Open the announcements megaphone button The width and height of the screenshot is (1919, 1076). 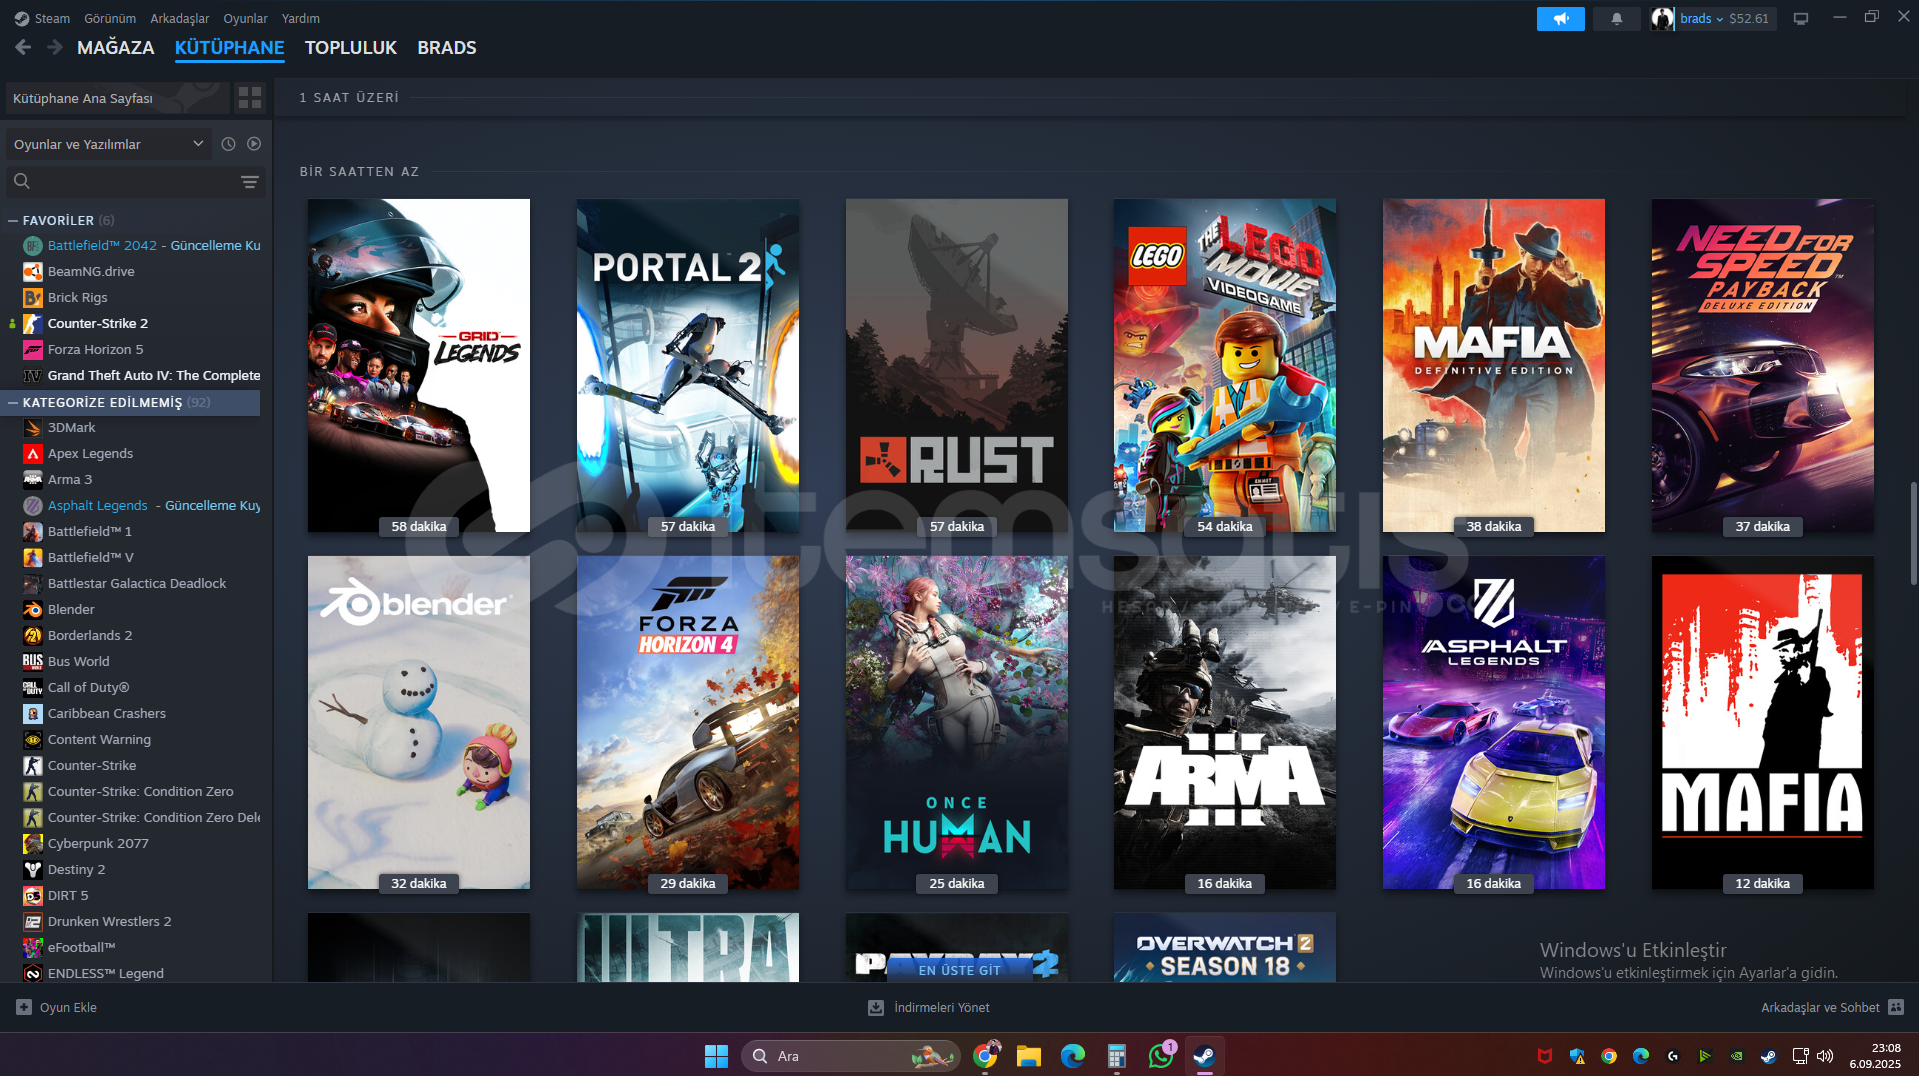(1560, 19)
